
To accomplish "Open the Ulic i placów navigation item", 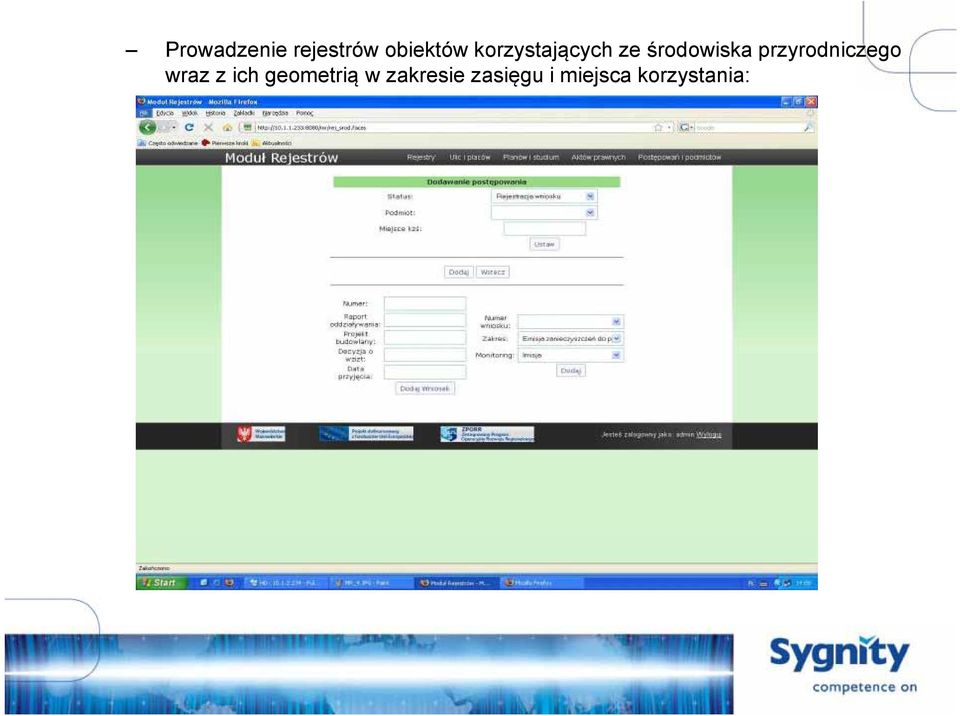I will click(470, 157).
